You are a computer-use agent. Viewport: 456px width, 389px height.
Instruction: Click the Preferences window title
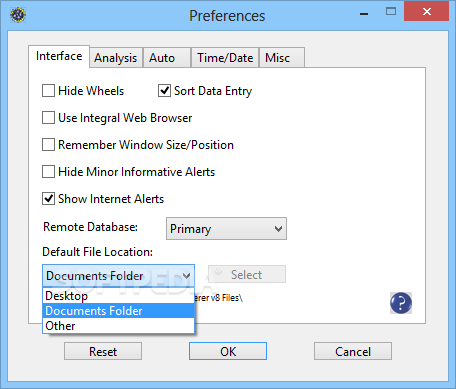[x=227, y=16]
